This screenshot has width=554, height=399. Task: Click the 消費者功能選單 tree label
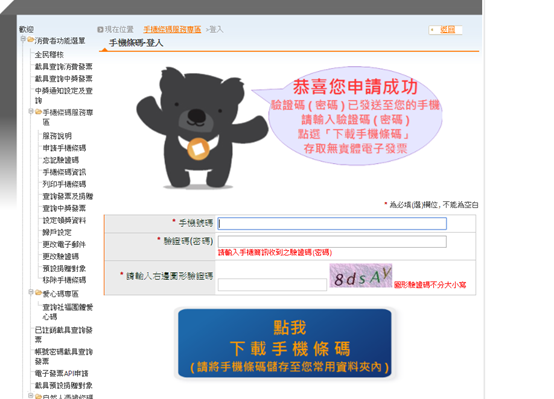click(x=60, y=41)
